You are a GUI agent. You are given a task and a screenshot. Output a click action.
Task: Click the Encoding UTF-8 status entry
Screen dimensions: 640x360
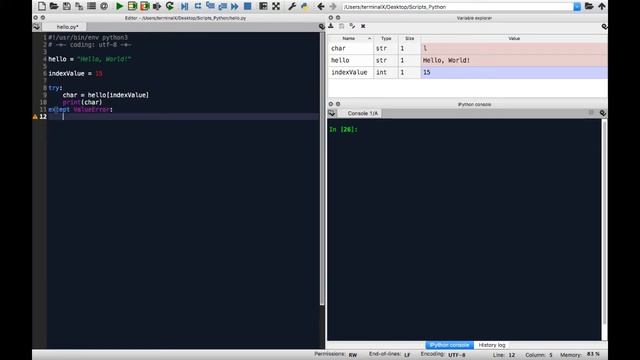(x=443, y=355)
